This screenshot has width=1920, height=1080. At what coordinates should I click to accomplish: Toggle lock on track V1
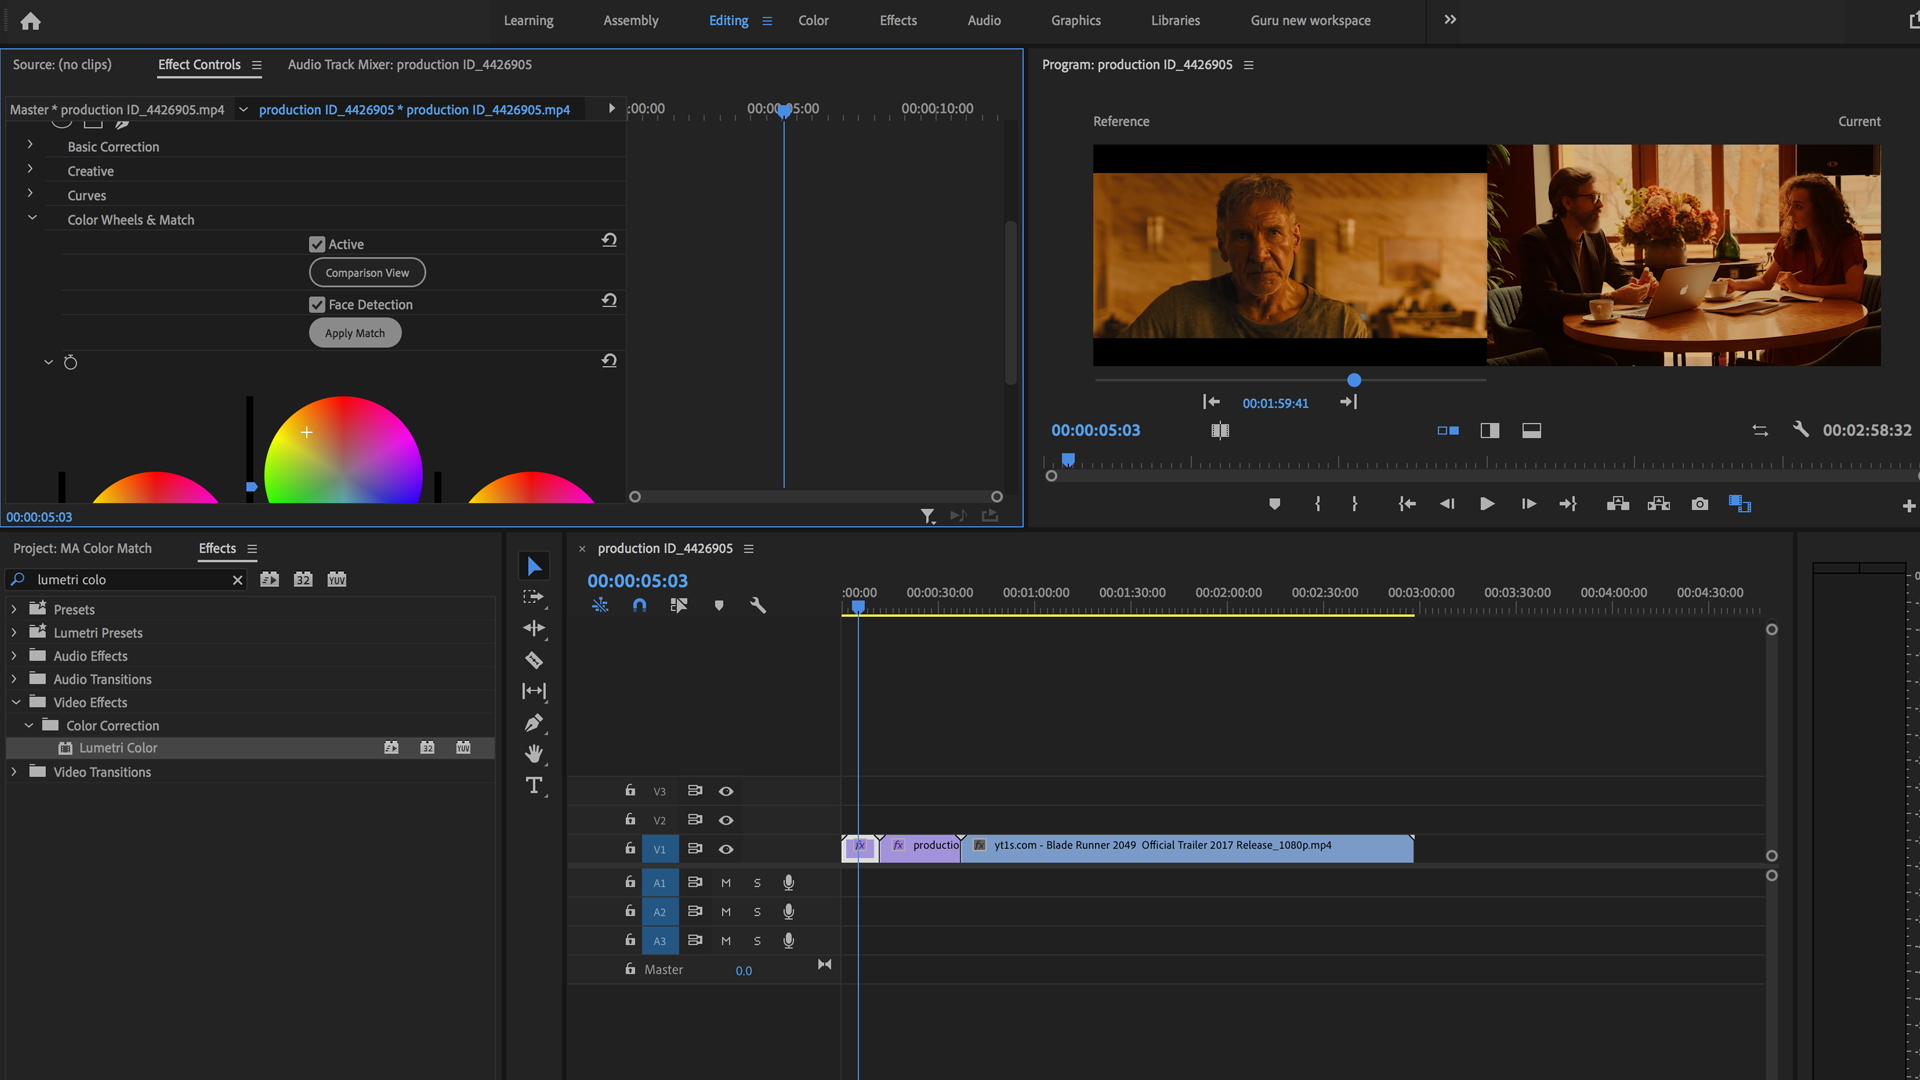[x=630, y=848]
